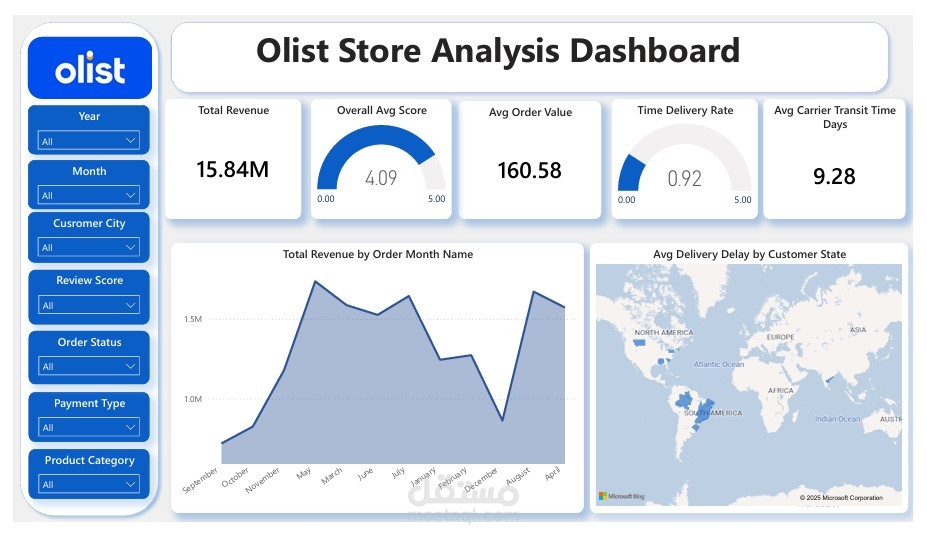Open the Month filter dropdown
Screen dimensions: 927x536
coord(89,194)
